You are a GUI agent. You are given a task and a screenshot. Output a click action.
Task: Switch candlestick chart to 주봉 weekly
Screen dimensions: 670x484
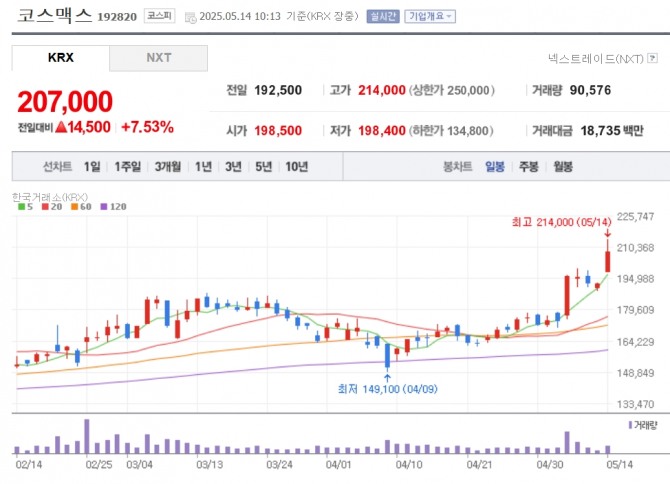pos(528,166)
